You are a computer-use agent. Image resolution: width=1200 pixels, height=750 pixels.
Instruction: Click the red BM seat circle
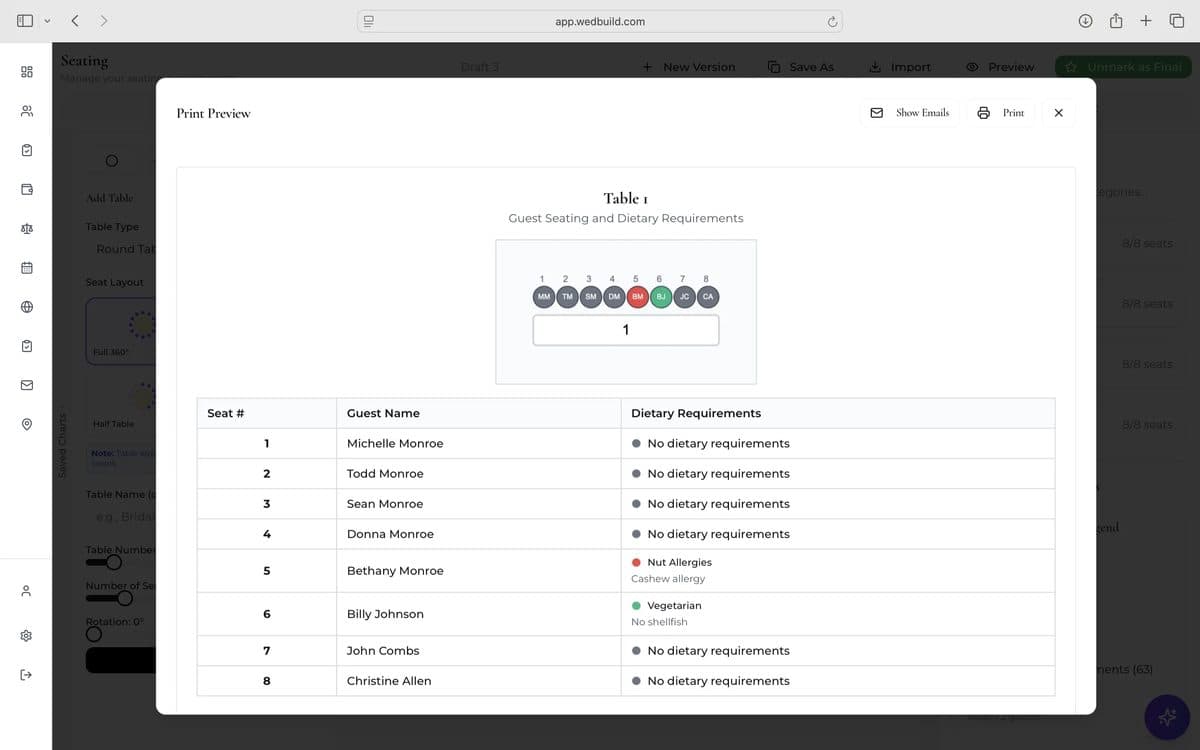click(x=638, y=297)
